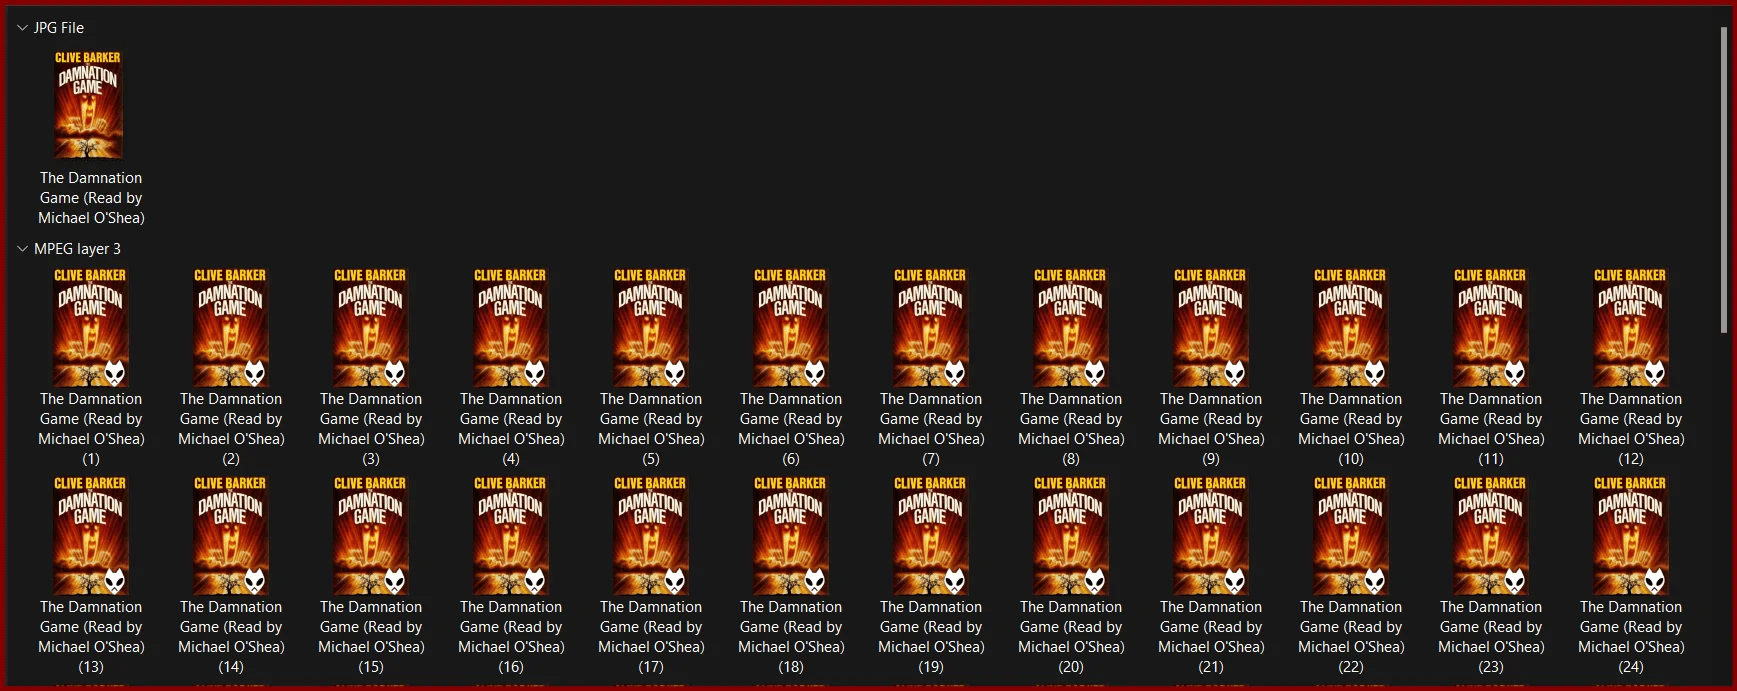This screenshot has width=1737, height=691.
Task: Select MP3 file numbered (16)
Action: coord(511,575)
